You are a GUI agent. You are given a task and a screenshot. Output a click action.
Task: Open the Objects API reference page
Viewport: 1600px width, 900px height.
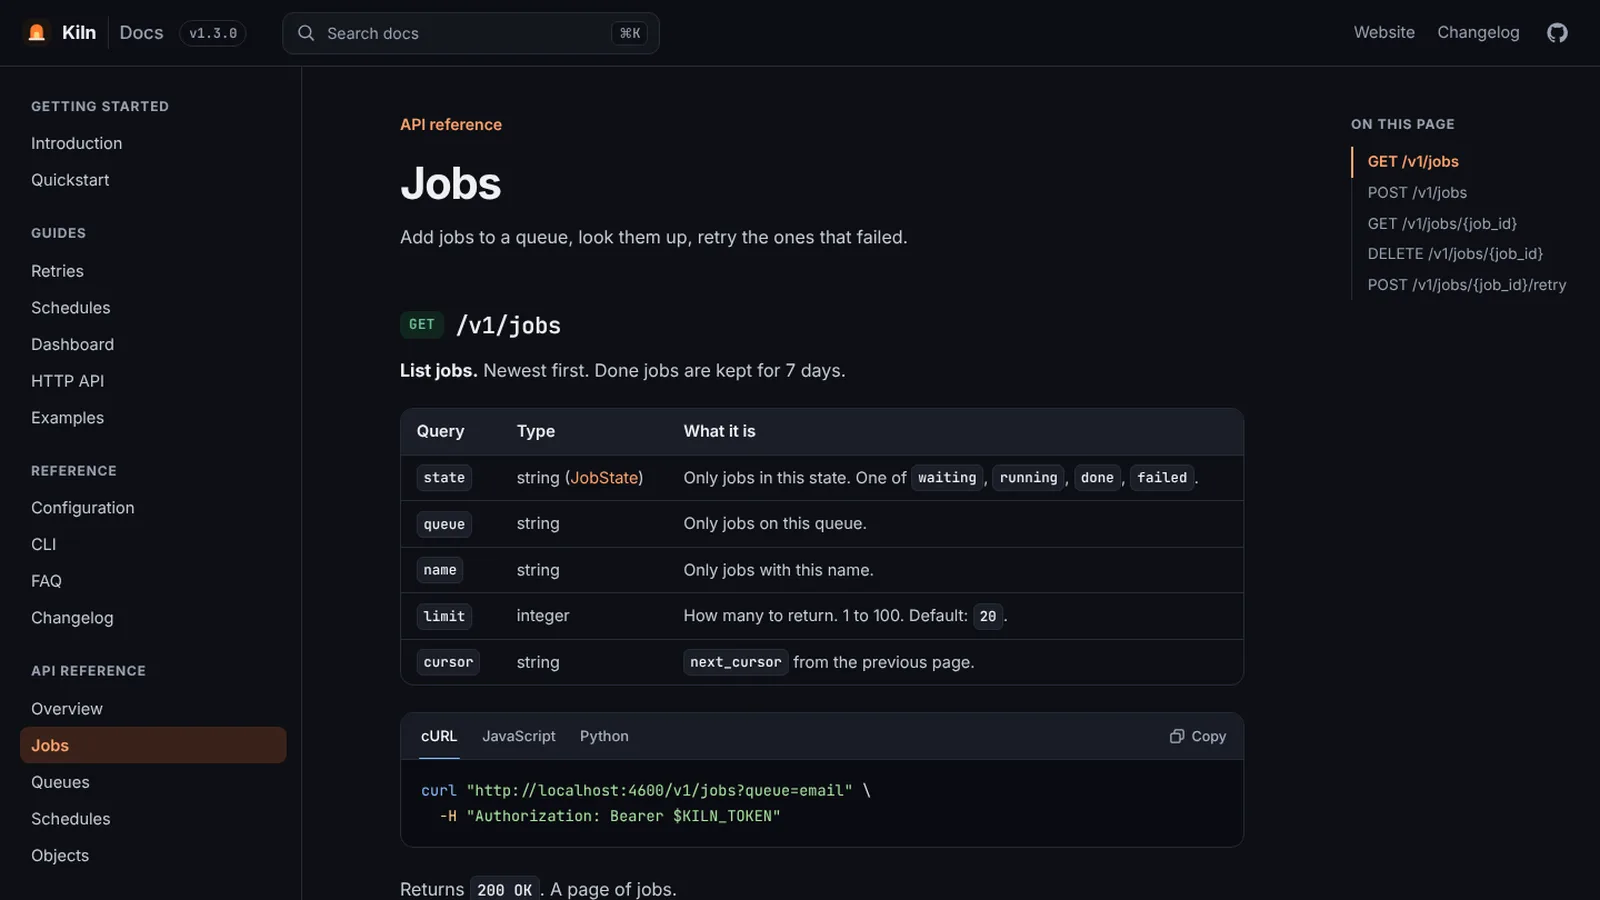[x=60, y=856]
